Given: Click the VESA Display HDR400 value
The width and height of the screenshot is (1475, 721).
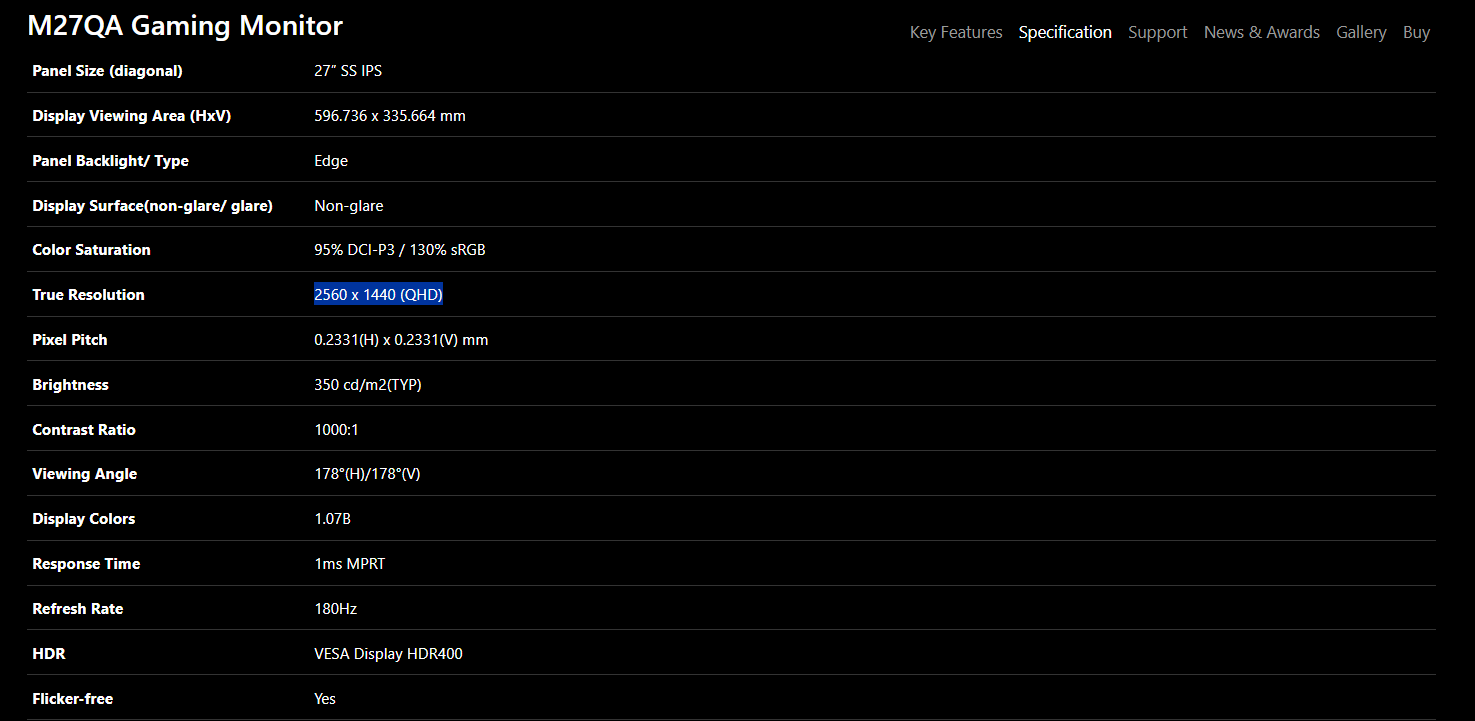Looking at the screenshot, I should [388, 654].
